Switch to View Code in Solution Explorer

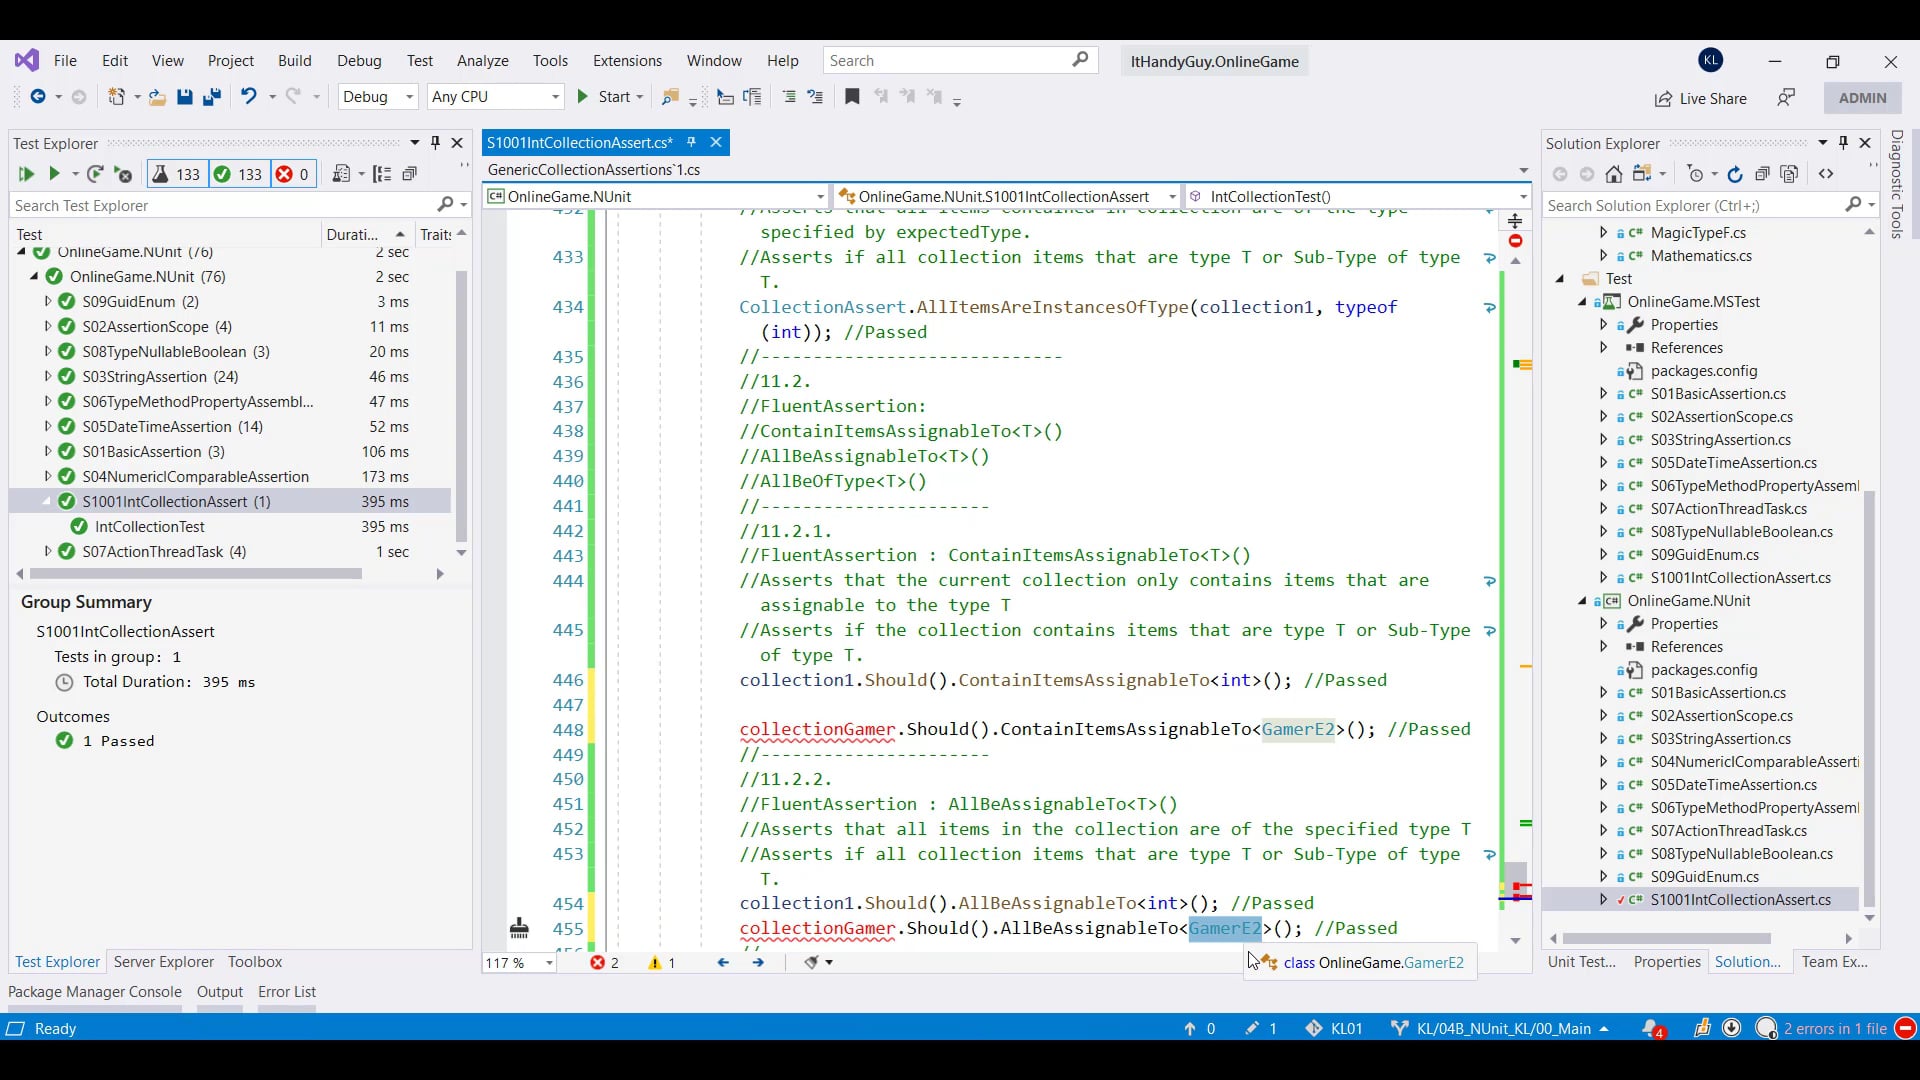coord(1827,173)
